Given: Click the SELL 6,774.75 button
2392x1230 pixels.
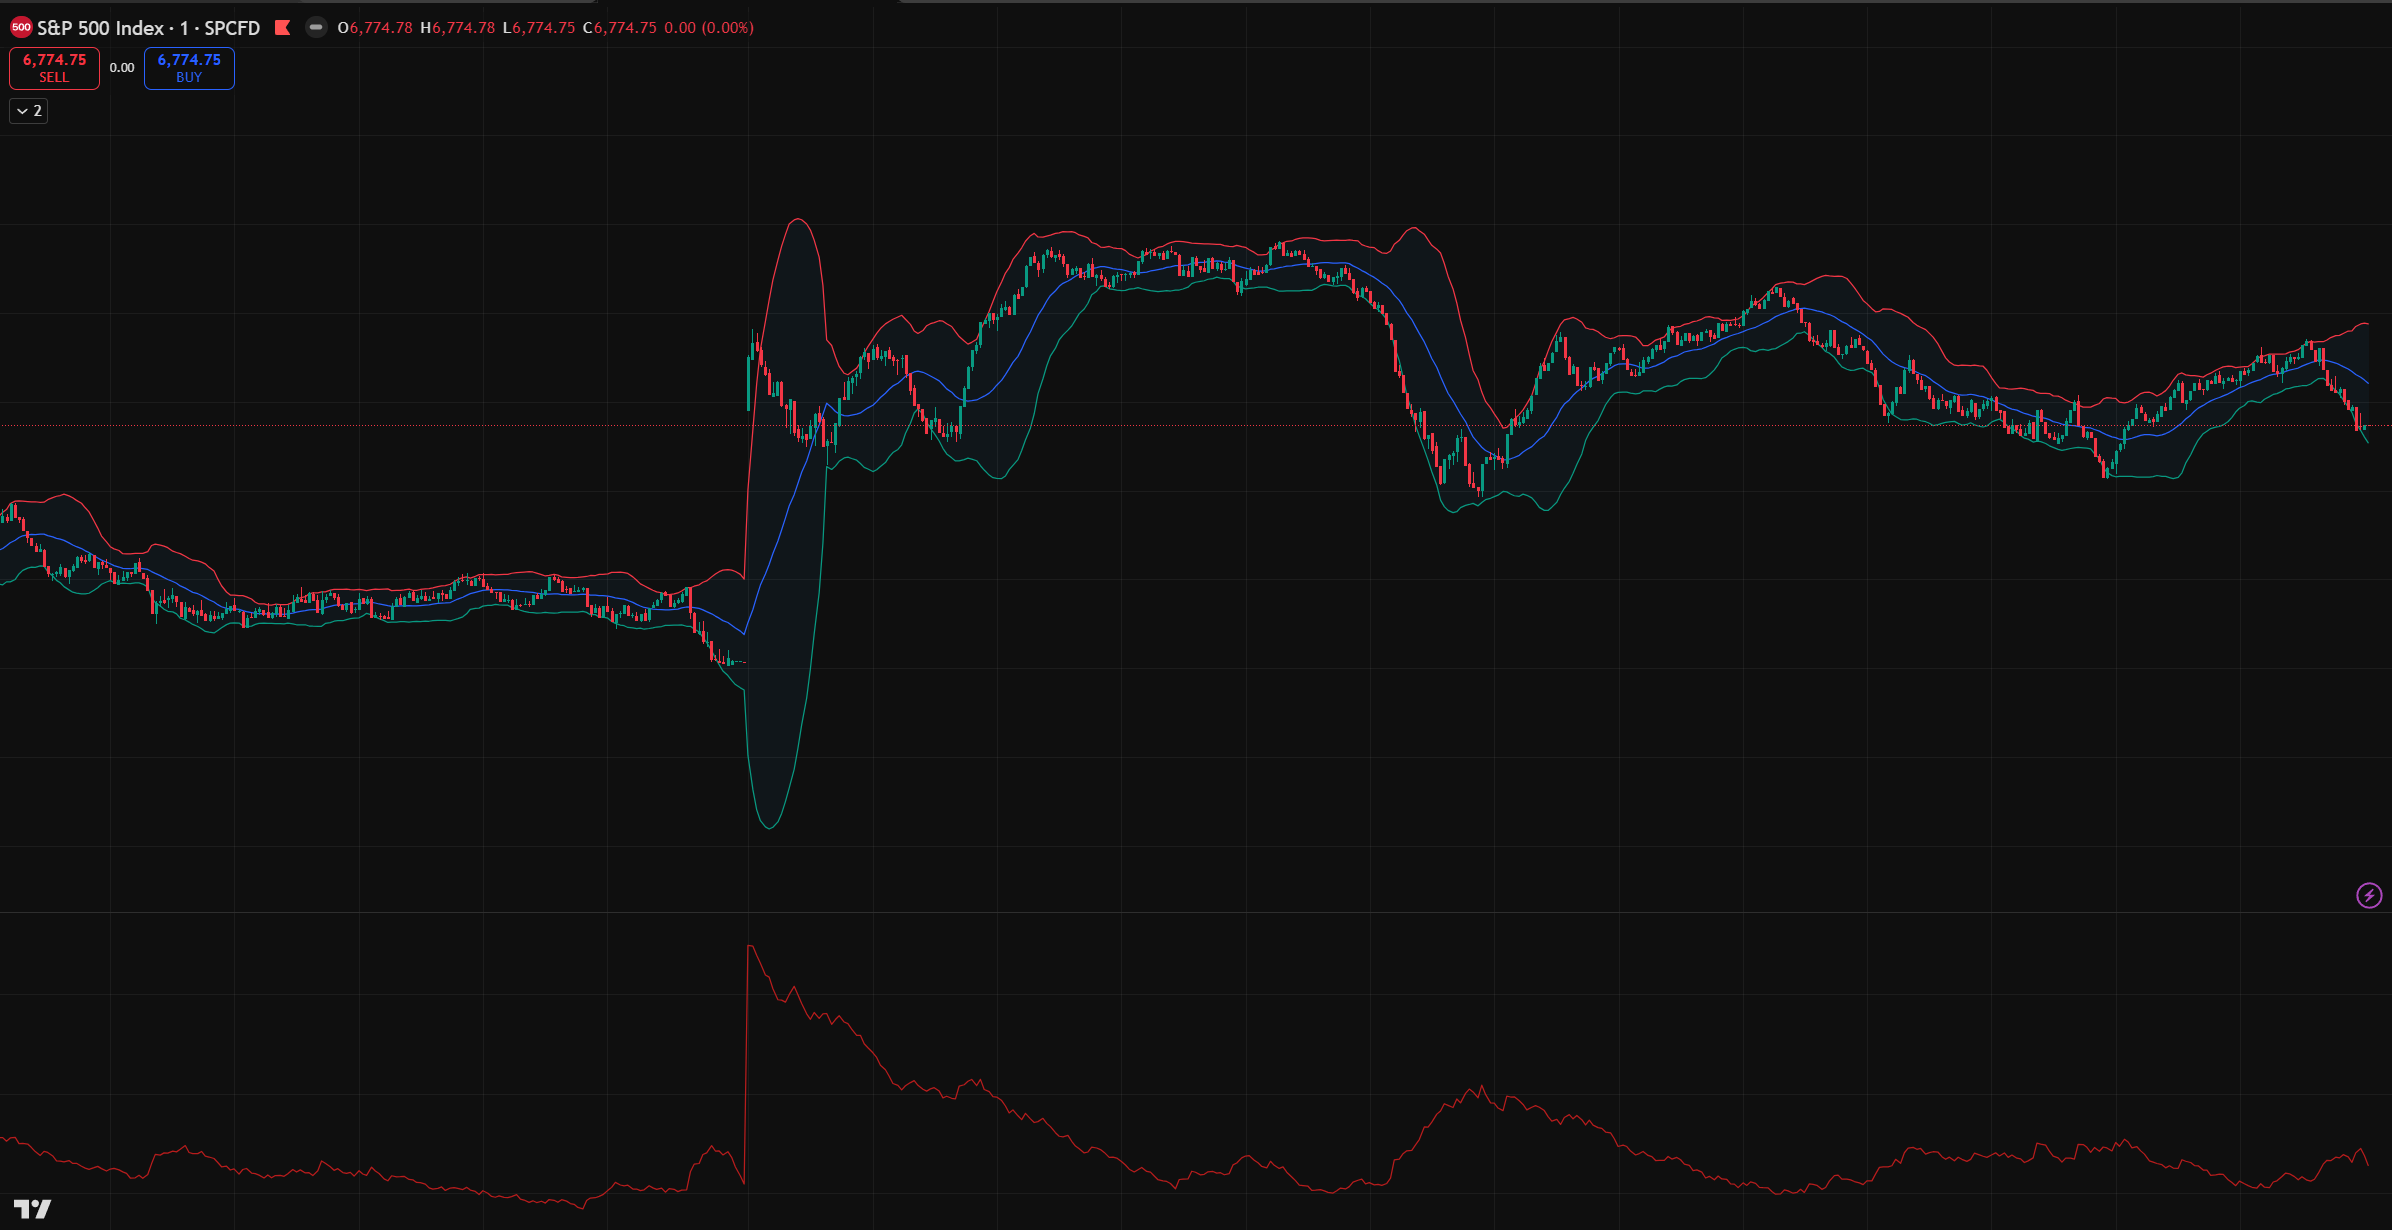Looking at the screenshot, I should 54,68.
